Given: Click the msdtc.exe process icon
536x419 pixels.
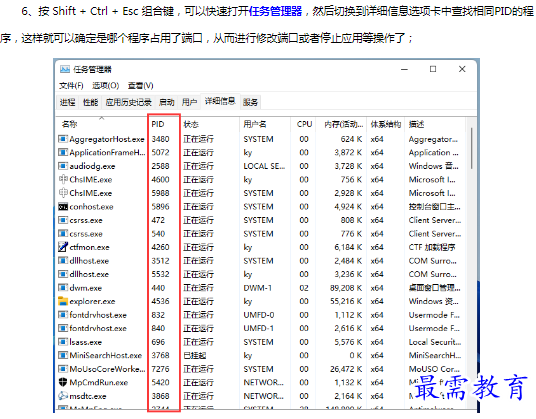Looking at the screenshot, I should click(x=63, y=396).
